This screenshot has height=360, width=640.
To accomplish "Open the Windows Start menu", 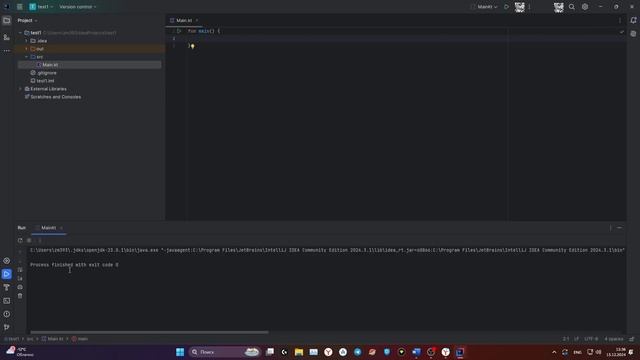I will (180, 352).
